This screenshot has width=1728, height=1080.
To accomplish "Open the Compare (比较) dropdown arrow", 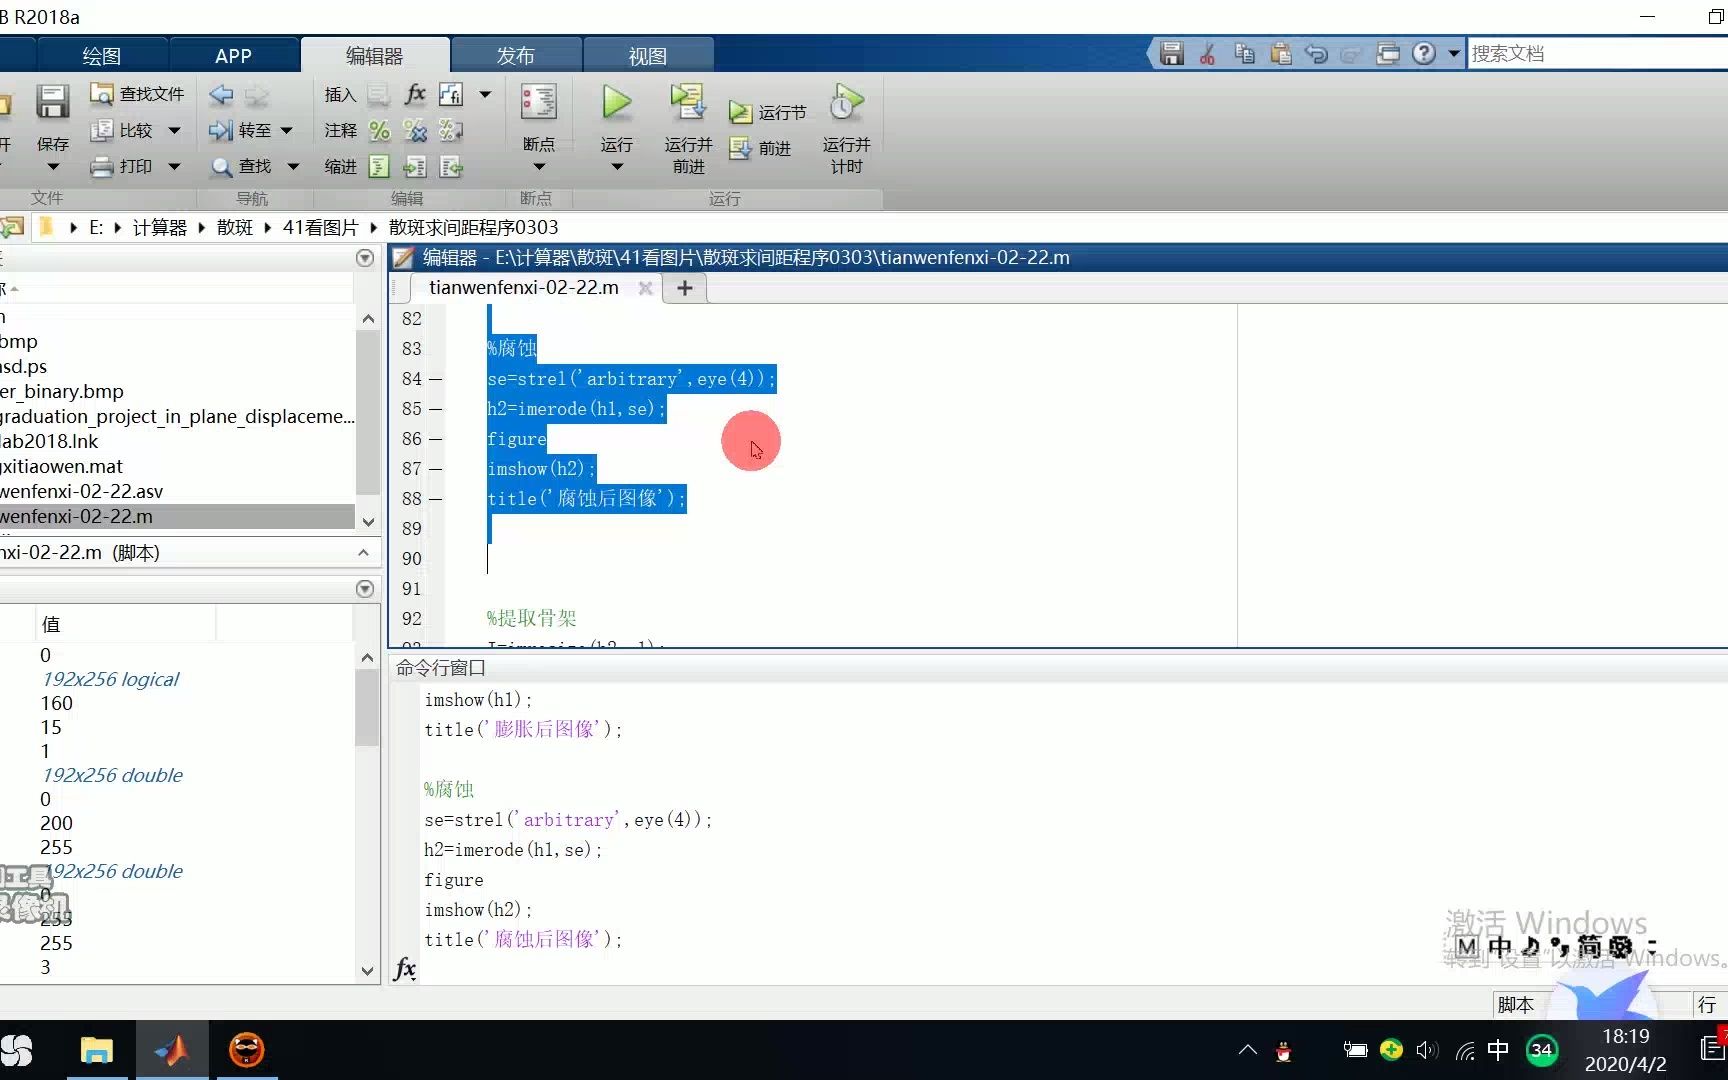I will tap(174, 130).
